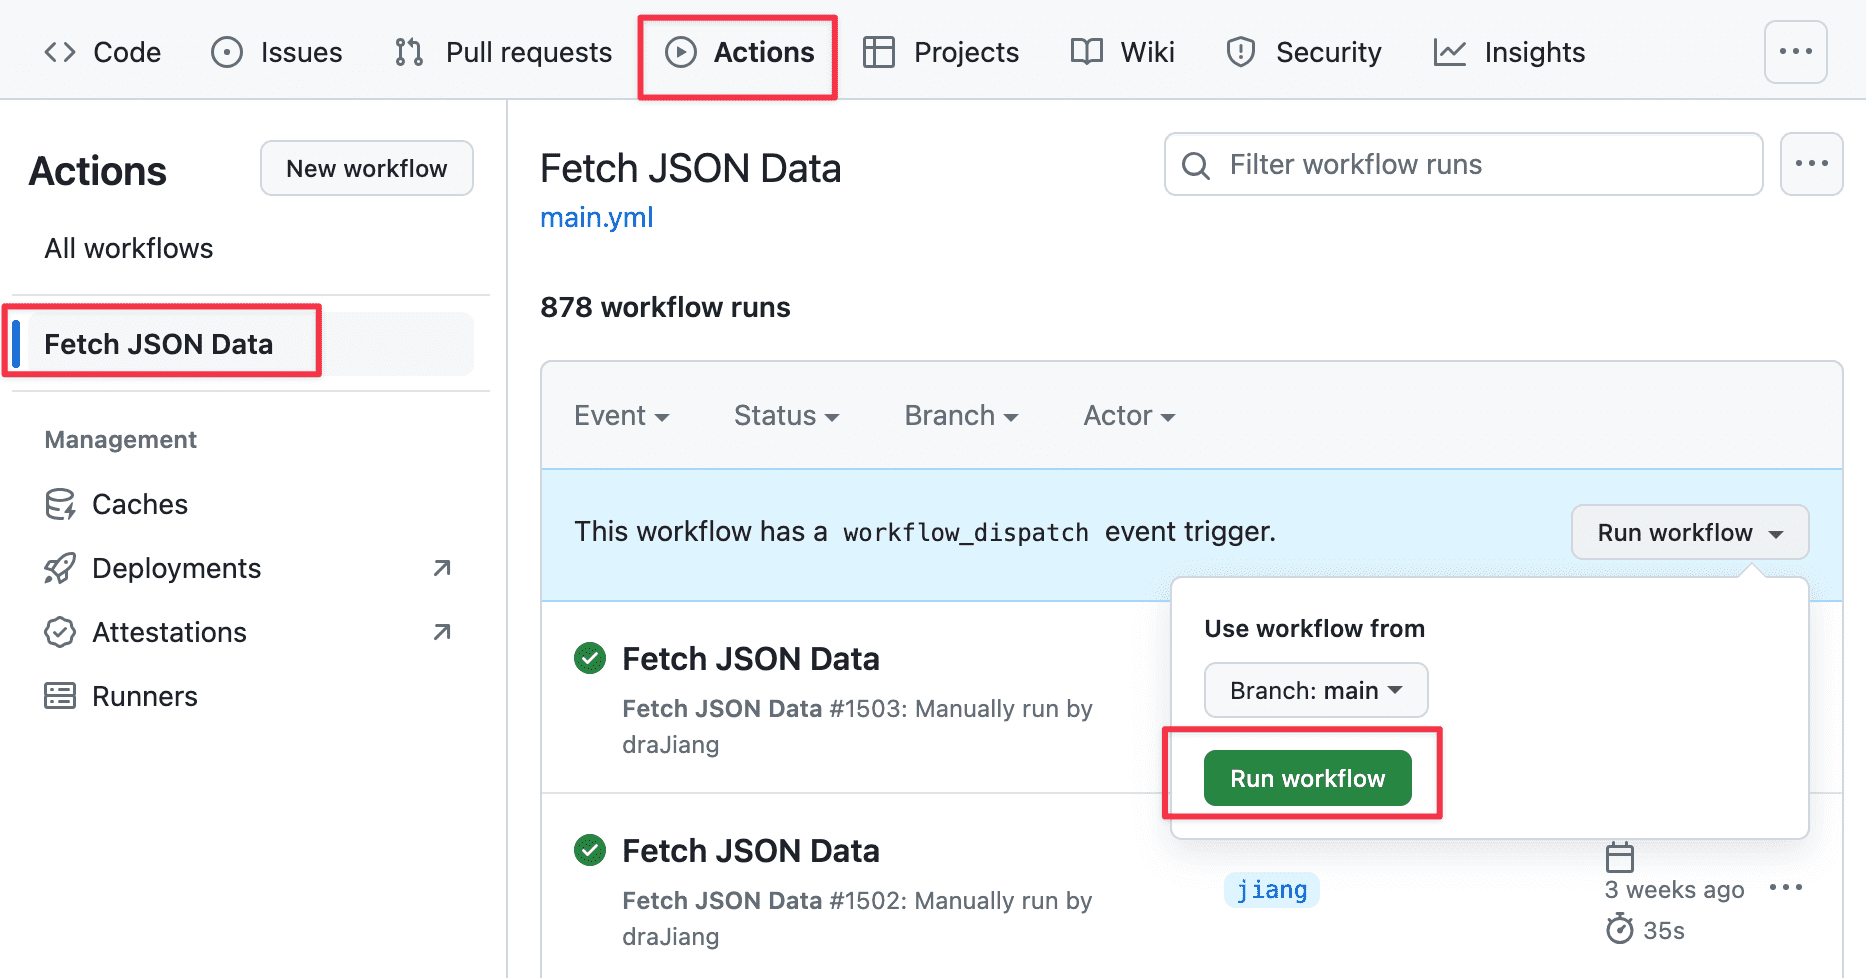Click the green Run workflow button
This screenshot has width=1866, height=978.
[x=1307, y=778]
